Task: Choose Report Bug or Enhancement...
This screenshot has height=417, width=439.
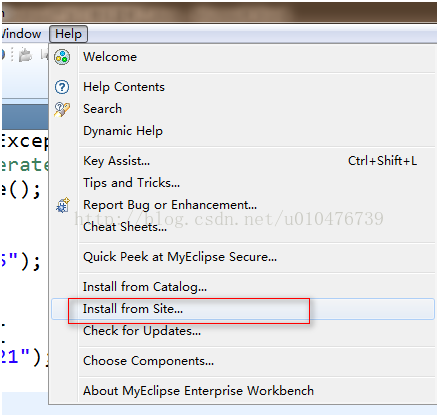Action: point(243,205)
